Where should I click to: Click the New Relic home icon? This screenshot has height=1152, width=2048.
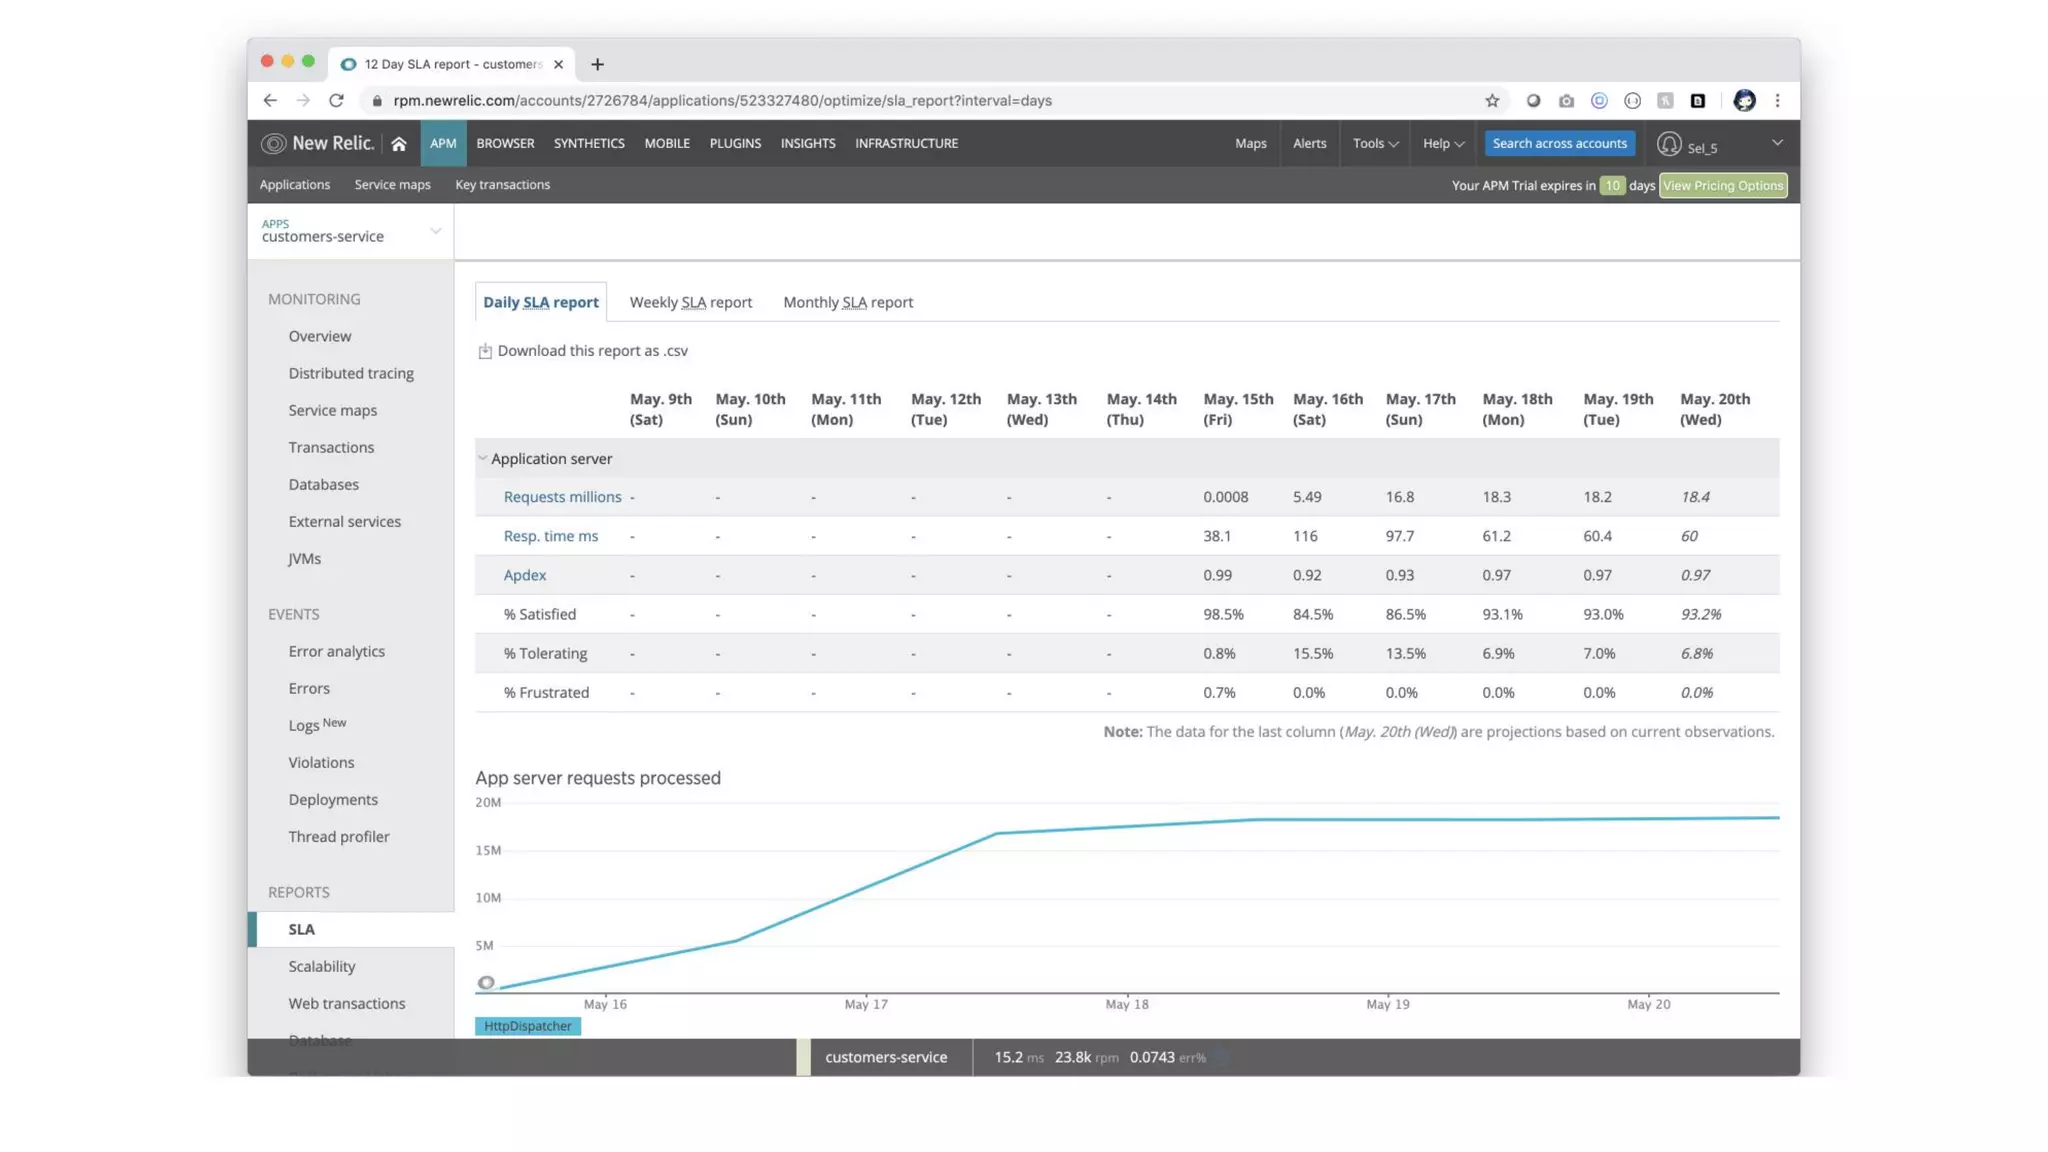click(x=399, y=144)
